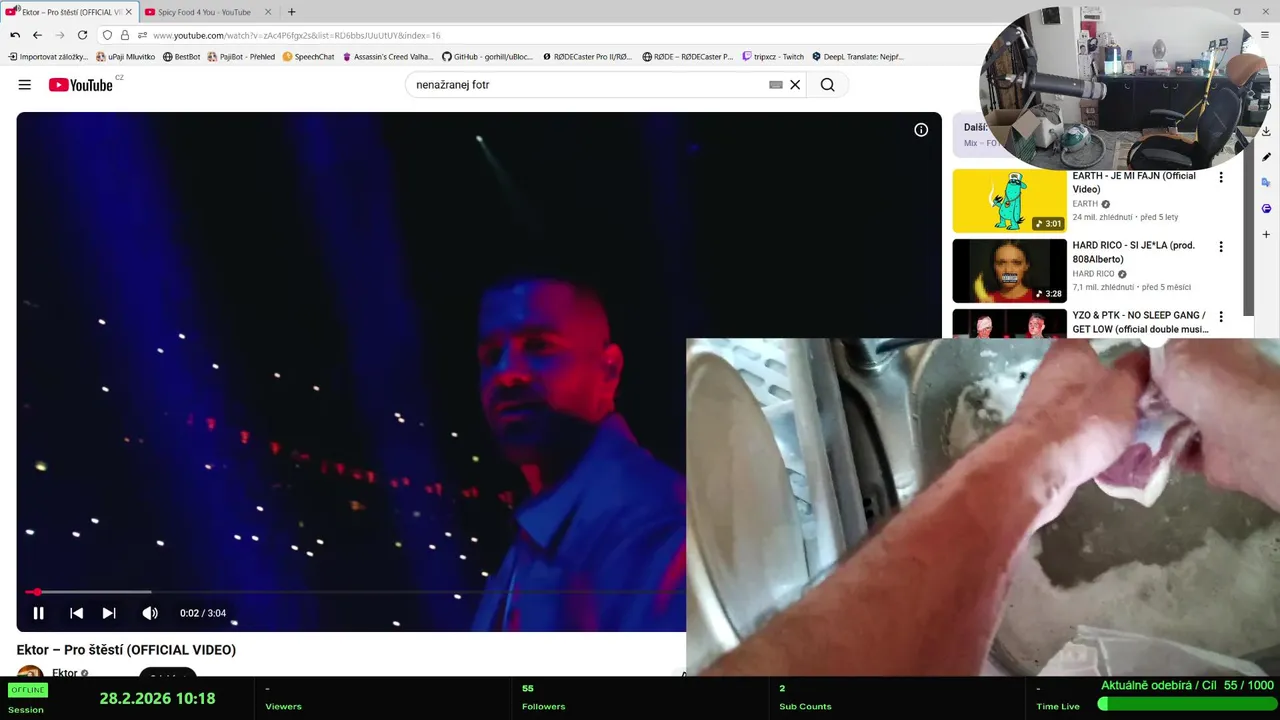Open the Importovat záložky bookmark
Screen dimensions: 1280x720
[48, 57]
